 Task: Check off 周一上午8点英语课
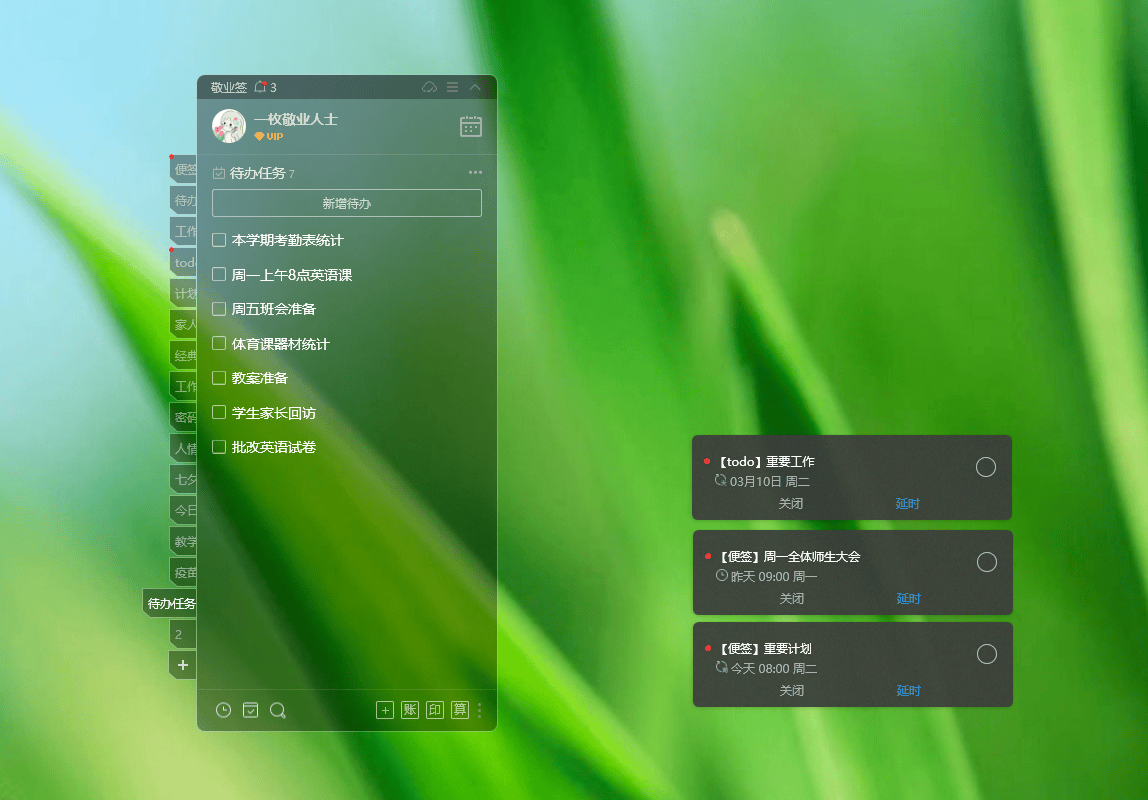[218, 274]
